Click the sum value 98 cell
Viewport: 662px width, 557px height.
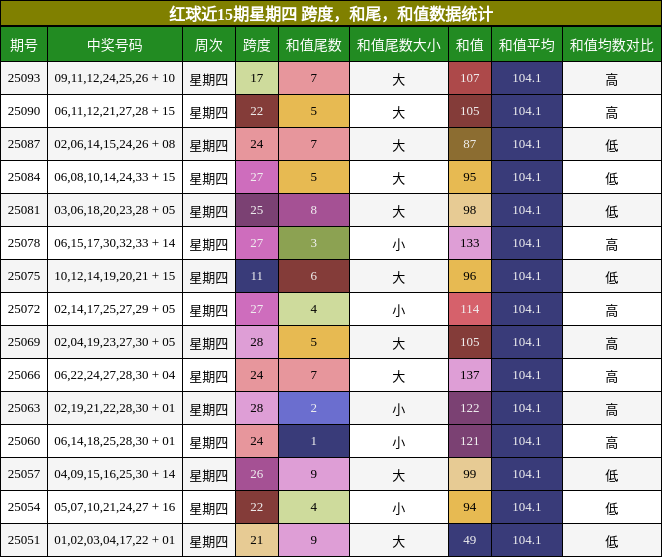(470, 210)
